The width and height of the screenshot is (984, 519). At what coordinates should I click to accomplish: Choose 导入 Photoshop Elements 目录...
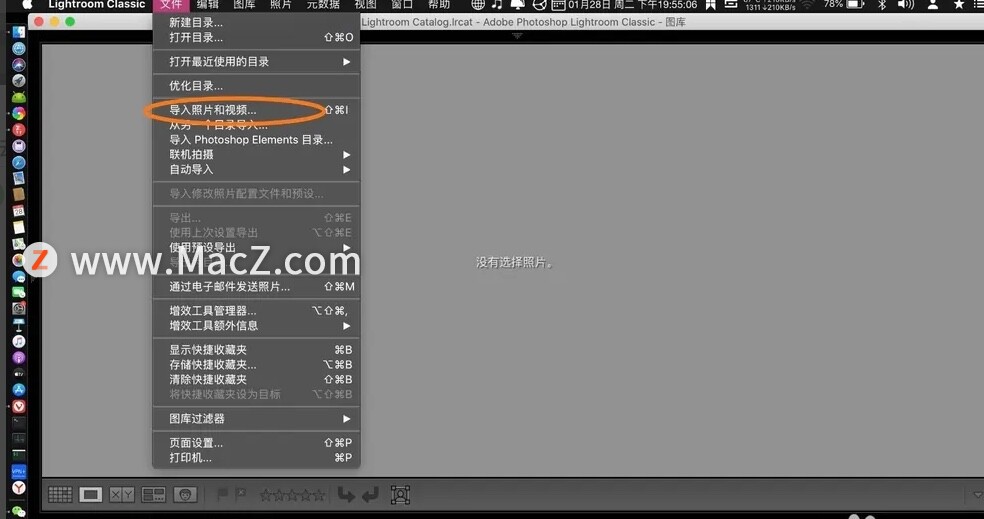click(x=256, y=140)
